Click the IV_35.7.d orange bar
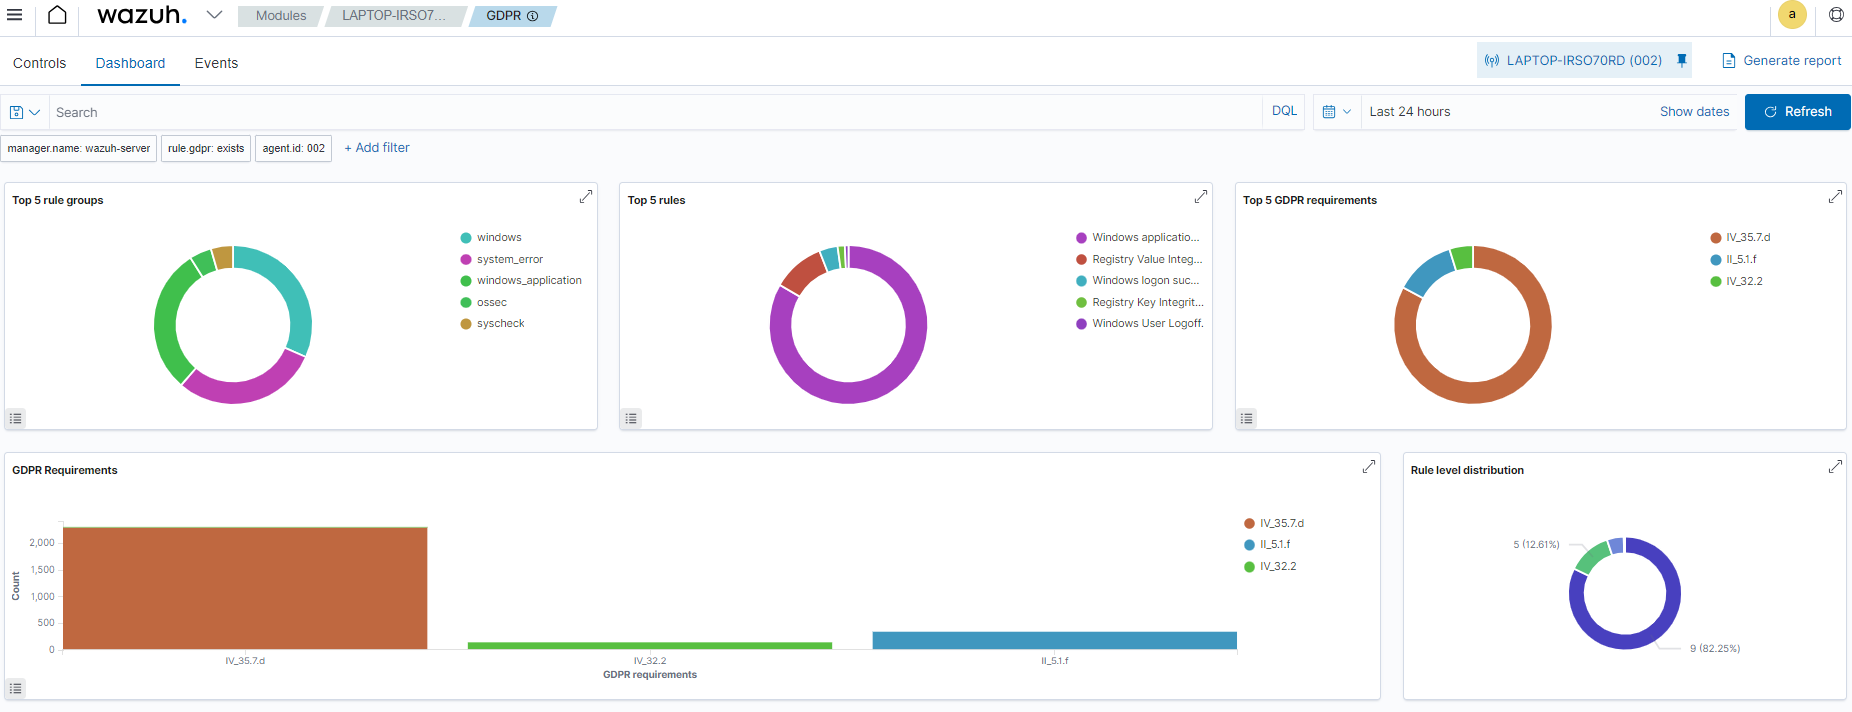The width and height of the screenshot is (1852, 712). (245, 588)
